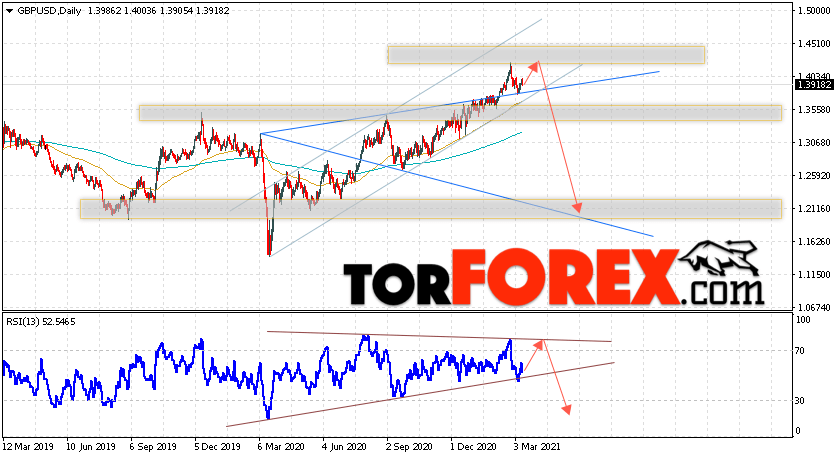The width and height of the screenshot is (838, 458).
Task: Select the RSI(13) 52.5465 indicator label
Action: click(x=41, y=322)
